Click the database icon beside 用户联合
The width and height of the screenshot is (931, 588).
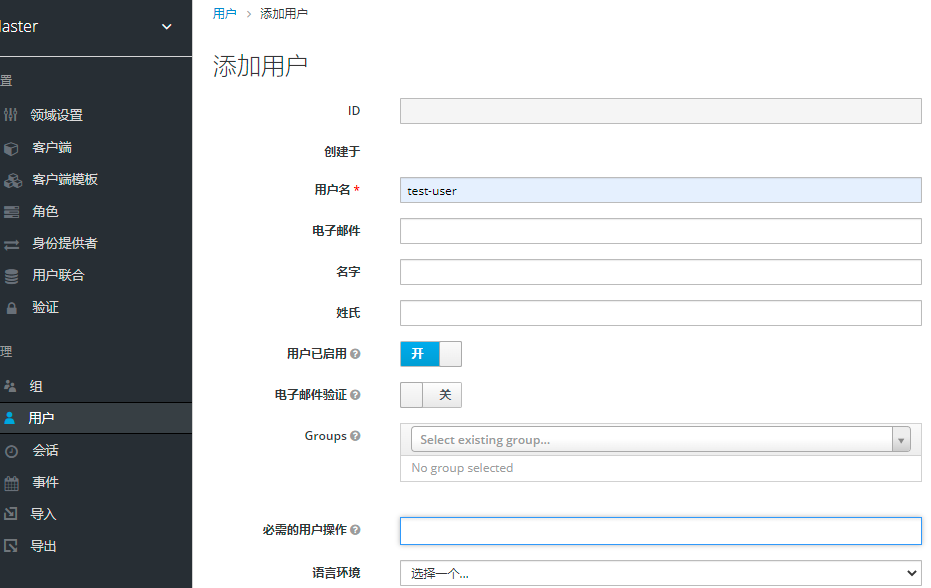12,276
